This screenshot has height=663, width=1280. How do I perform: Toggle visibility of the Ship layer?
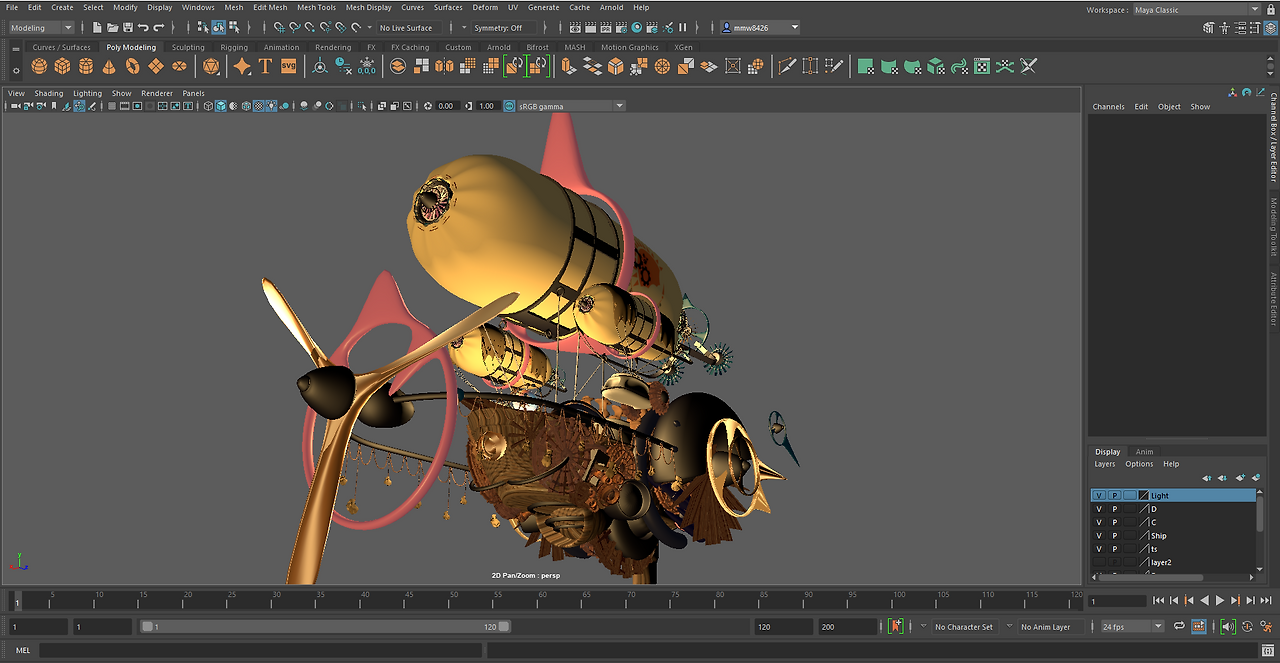pyautogui.click(x=1099, y=535)
